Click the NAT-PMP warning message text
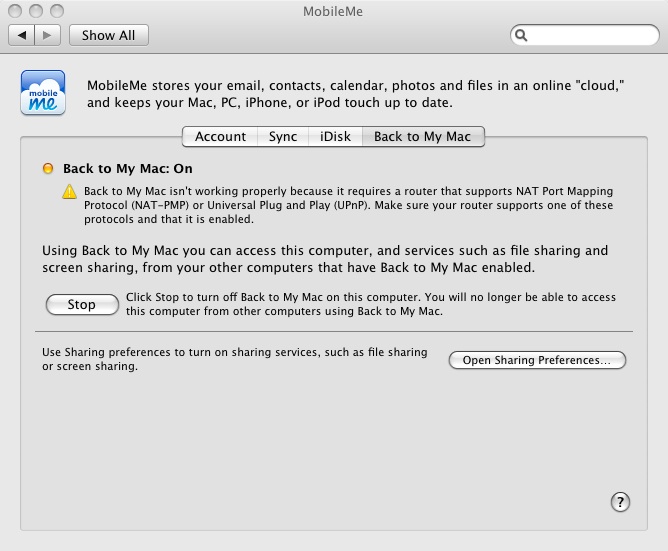 tap(348, 205)
